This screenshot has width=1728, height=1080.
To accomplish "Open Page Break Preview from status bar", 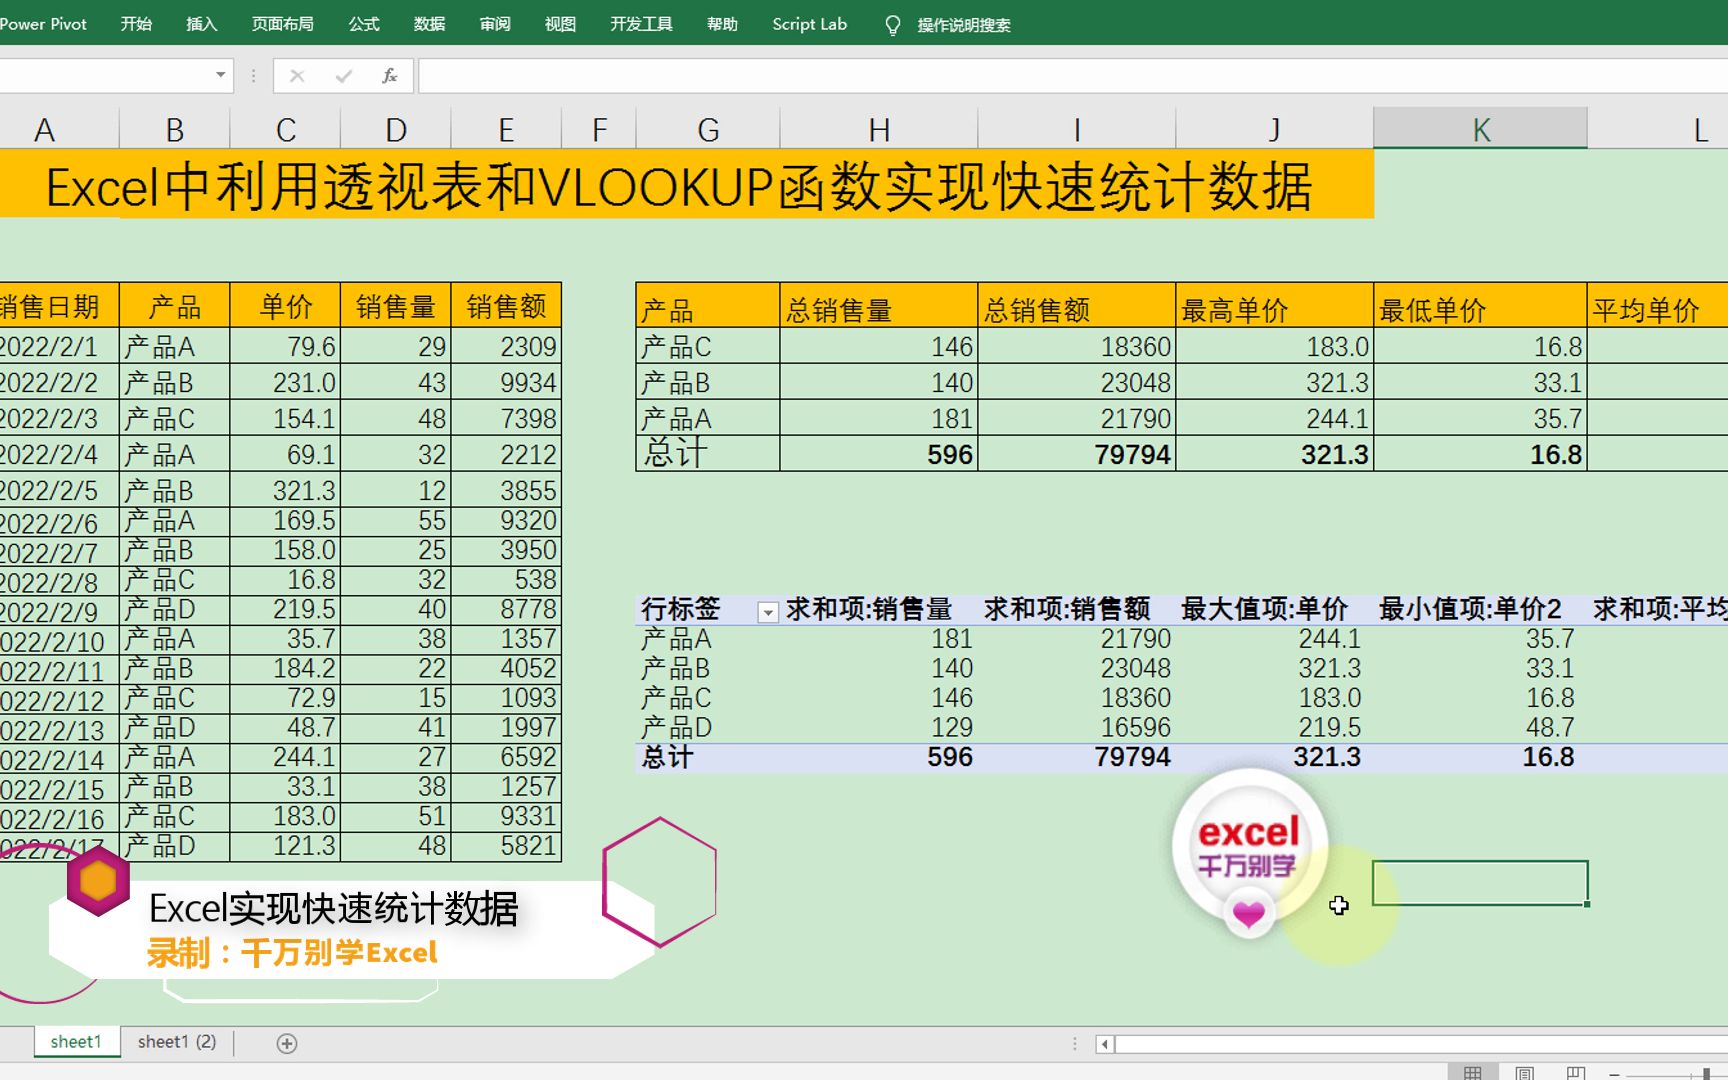I will click(x=1577, y=1073).
